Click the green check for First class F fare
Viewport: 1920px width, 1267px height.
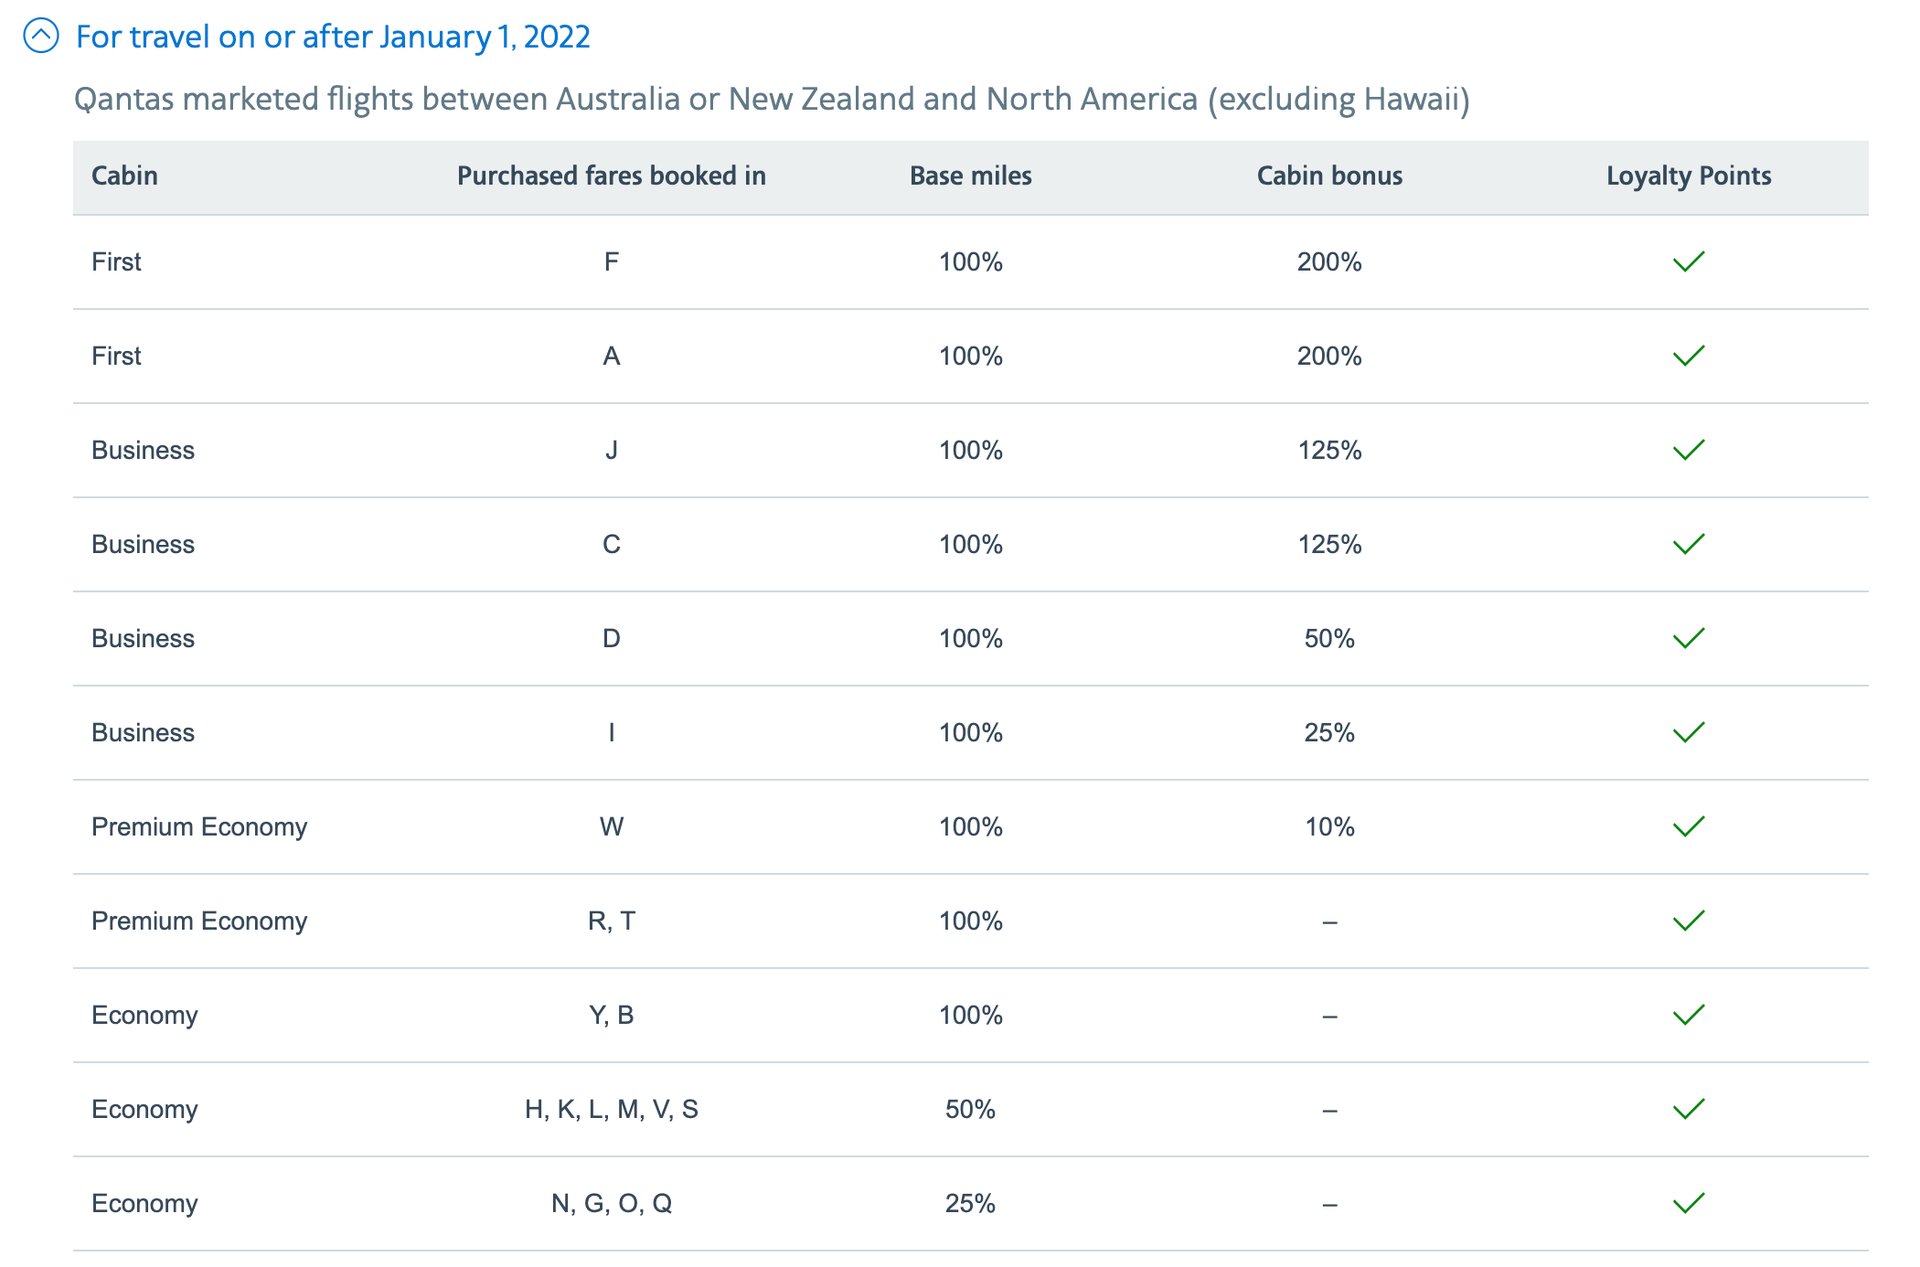click(1688, 261)
